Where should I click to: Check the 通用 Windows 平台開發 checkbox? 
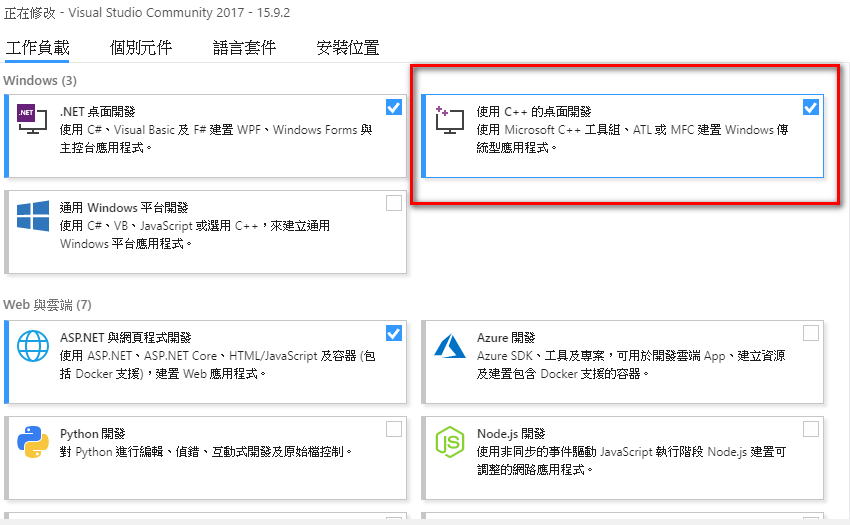[x=394, y=203]
